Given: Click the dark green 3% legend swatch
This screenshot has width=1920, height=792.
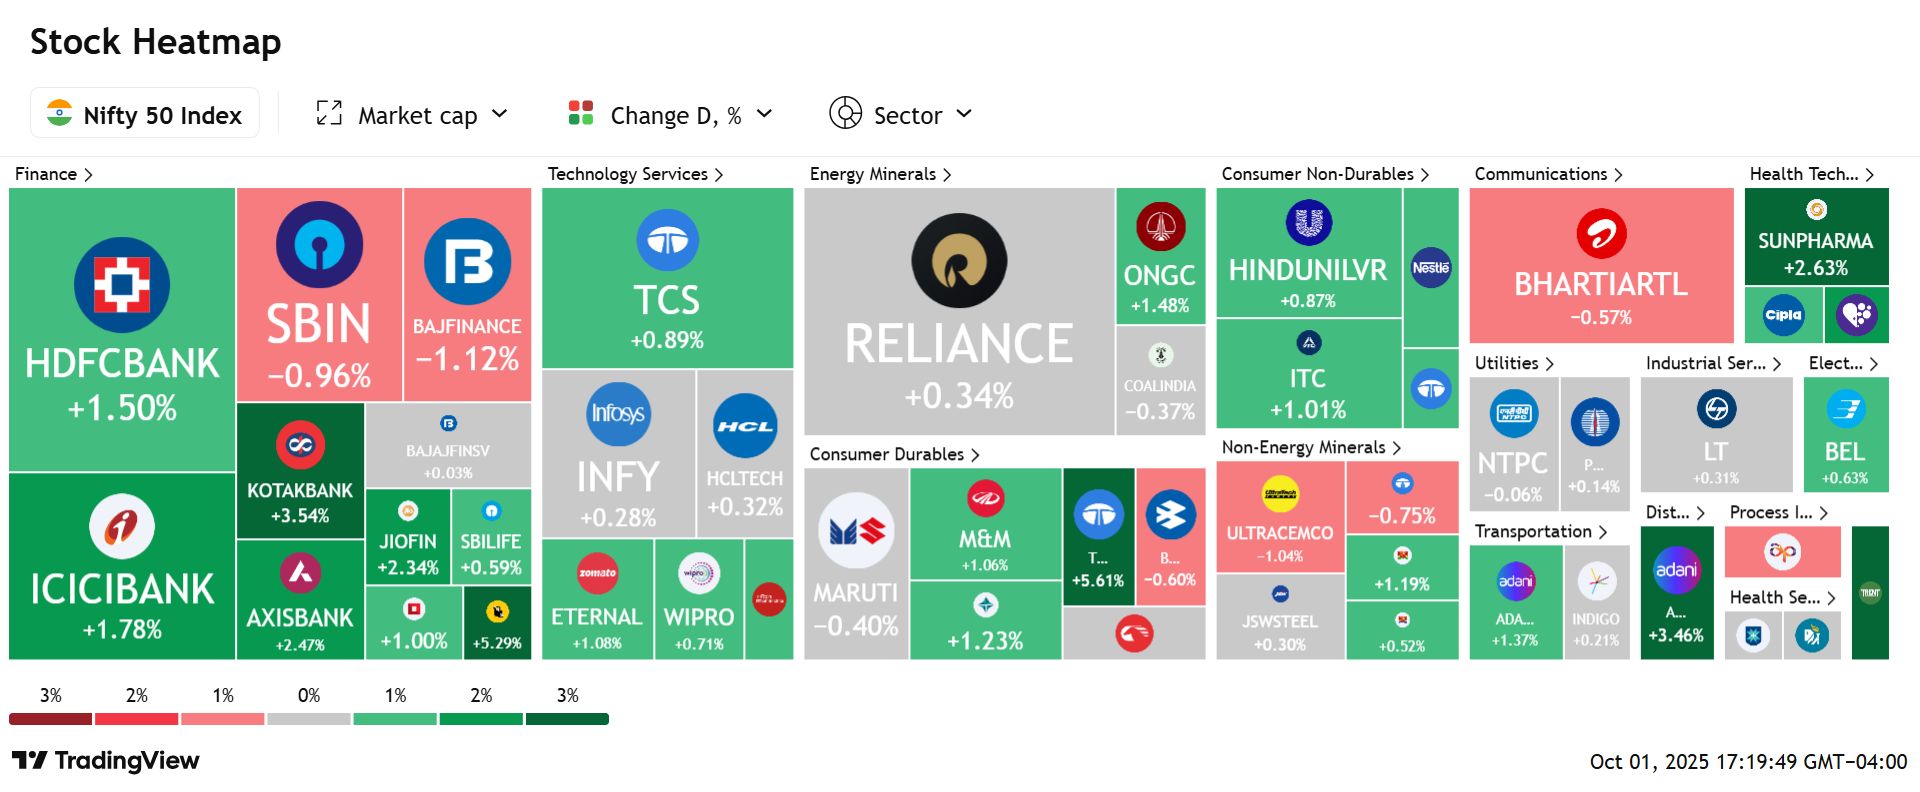Looking at the screenshot, I should 567,719.
